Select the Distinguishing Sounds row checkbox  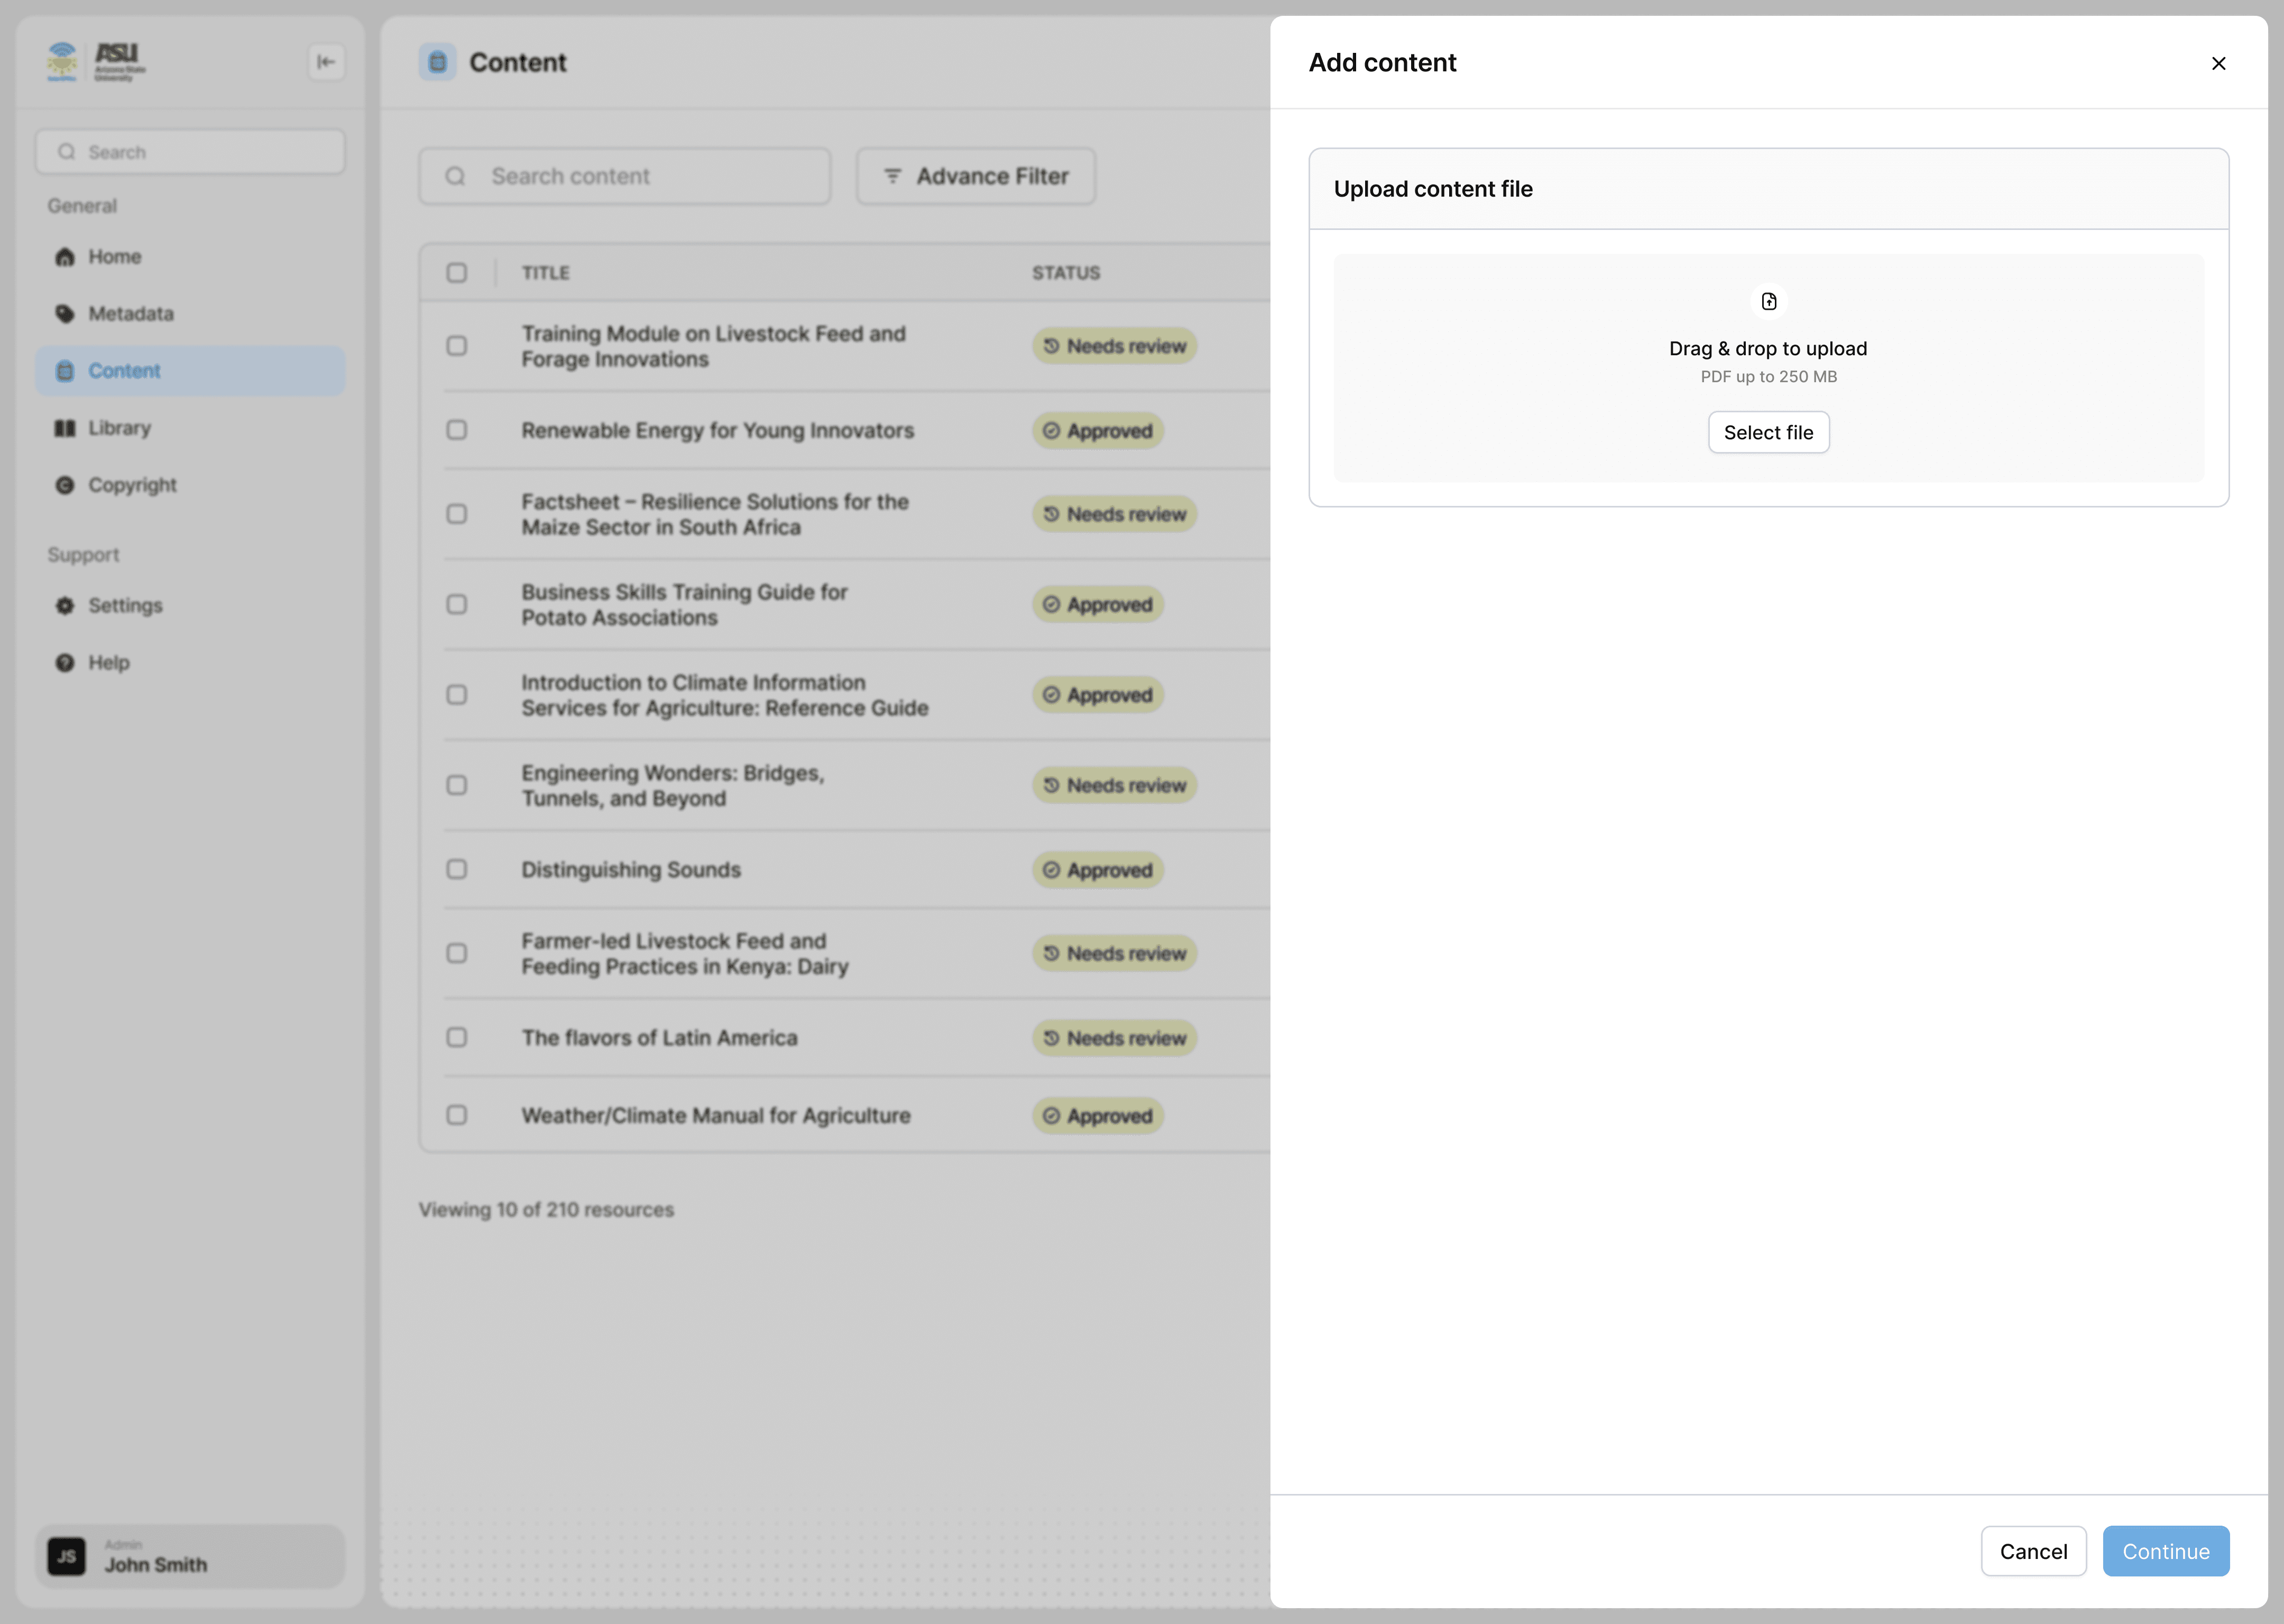click(x=456, y=869)
